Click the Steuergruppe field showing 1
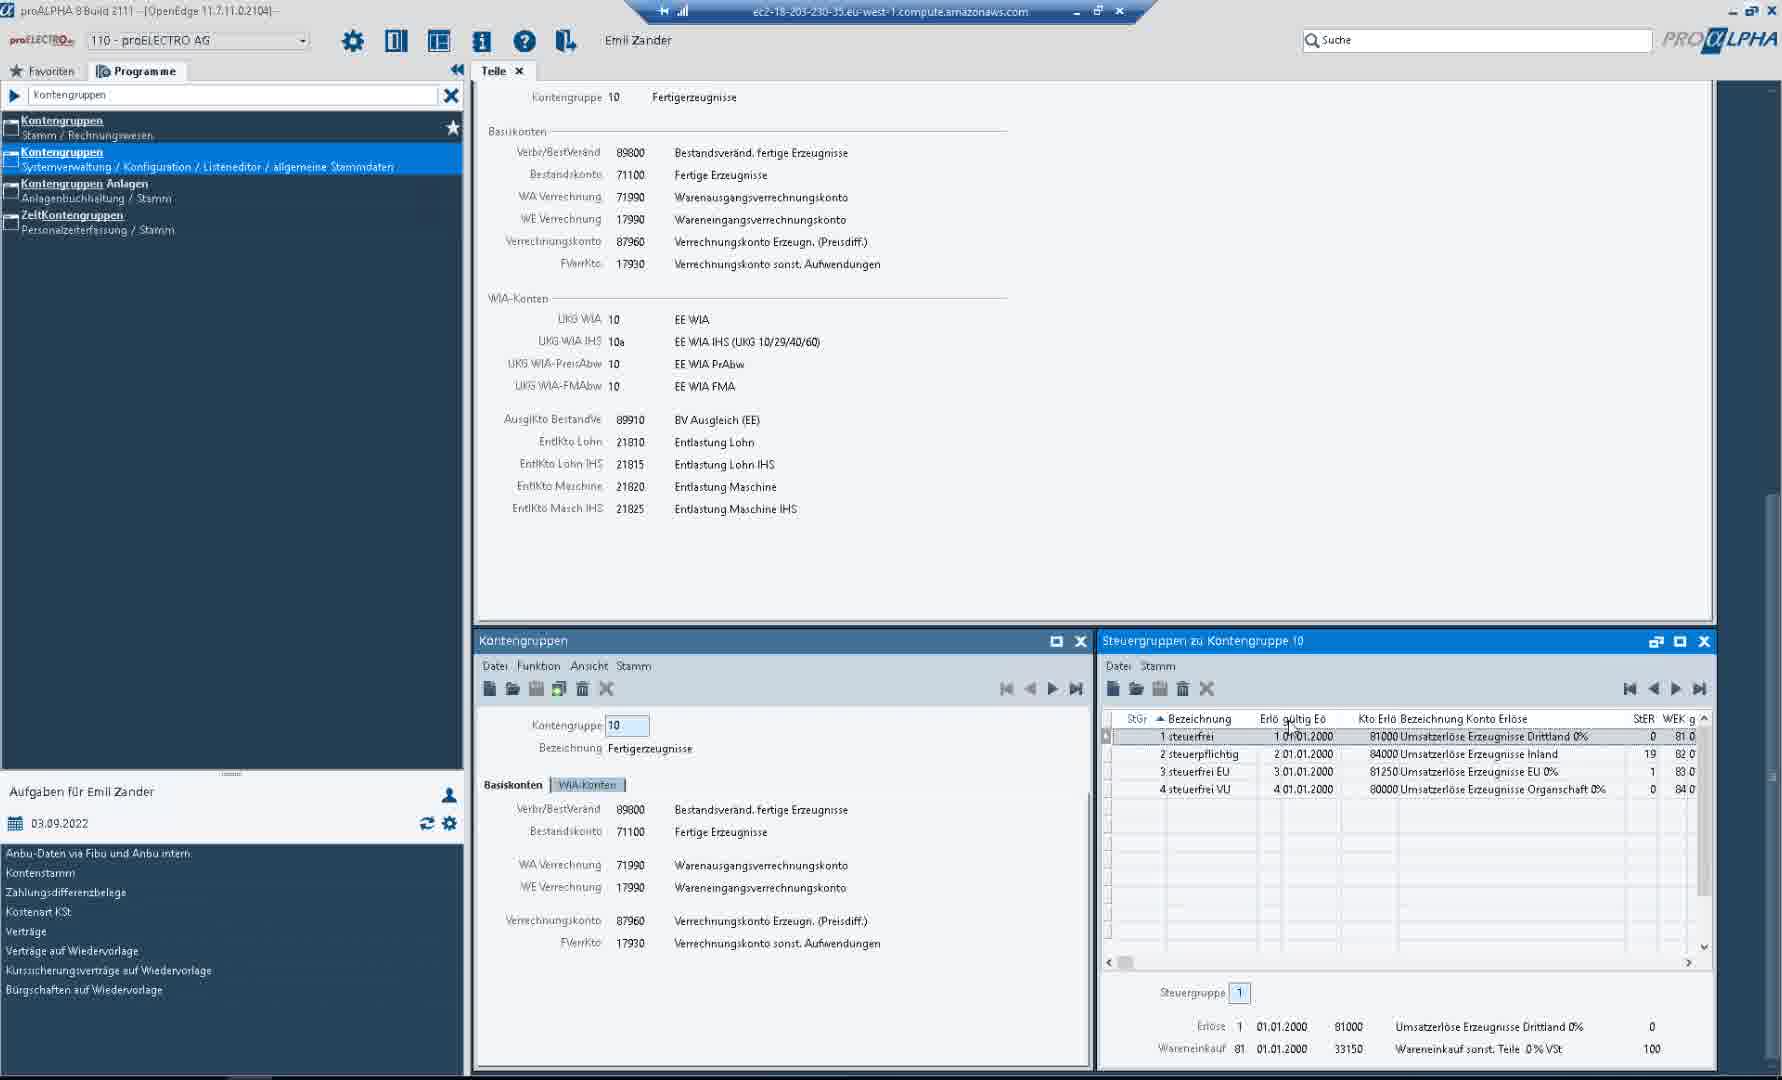The height and width of the screenshot is (1080, 1782). tap(1239, 993)
